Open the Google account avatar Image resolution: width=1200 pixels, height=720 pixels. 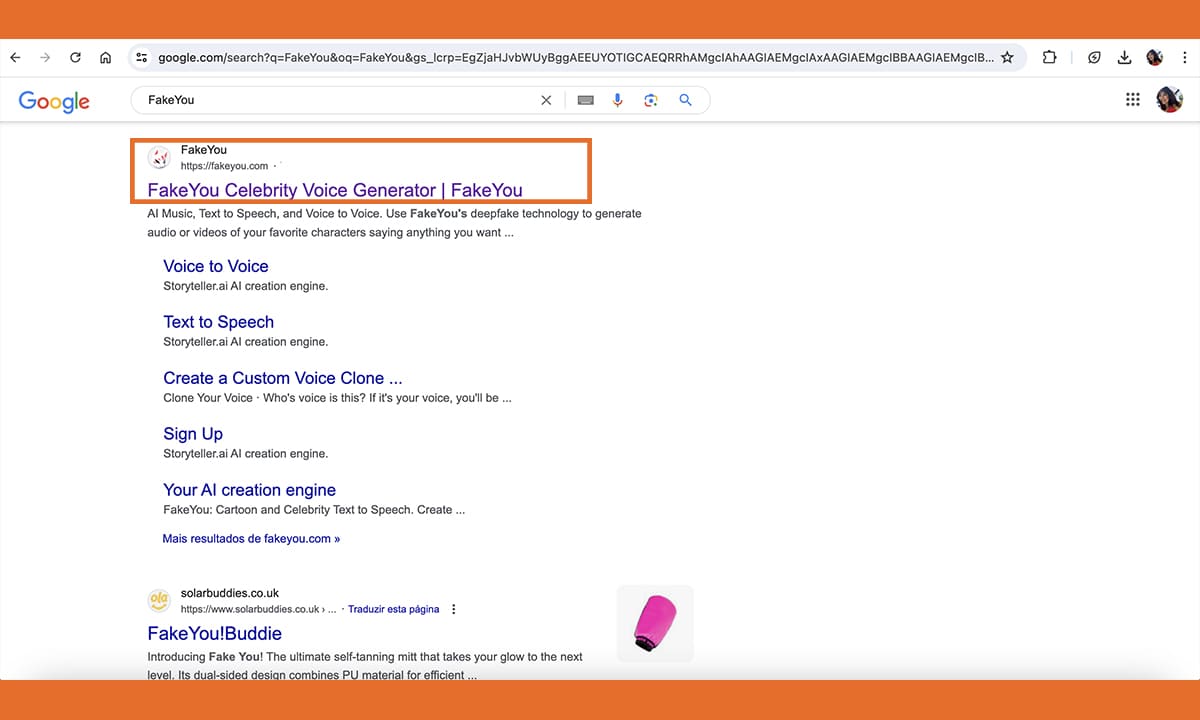tap(1170, 99)
